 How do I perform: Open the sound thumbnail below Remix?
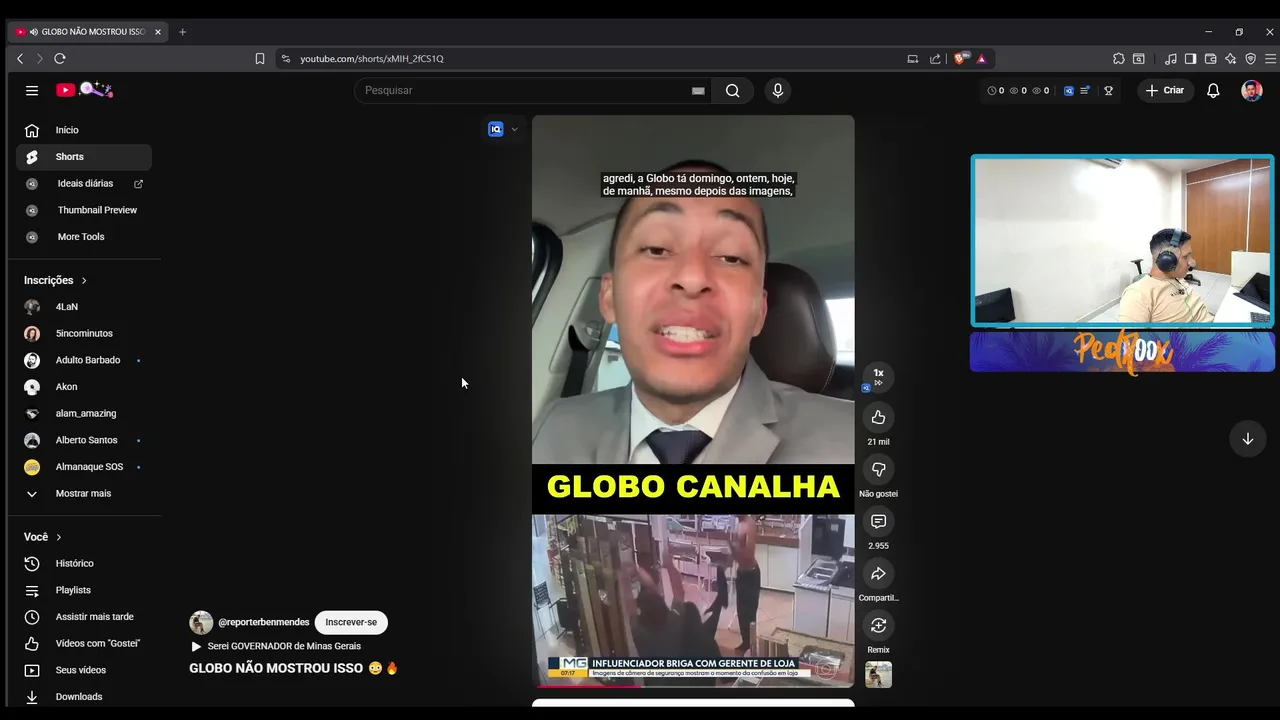[878, 675]
